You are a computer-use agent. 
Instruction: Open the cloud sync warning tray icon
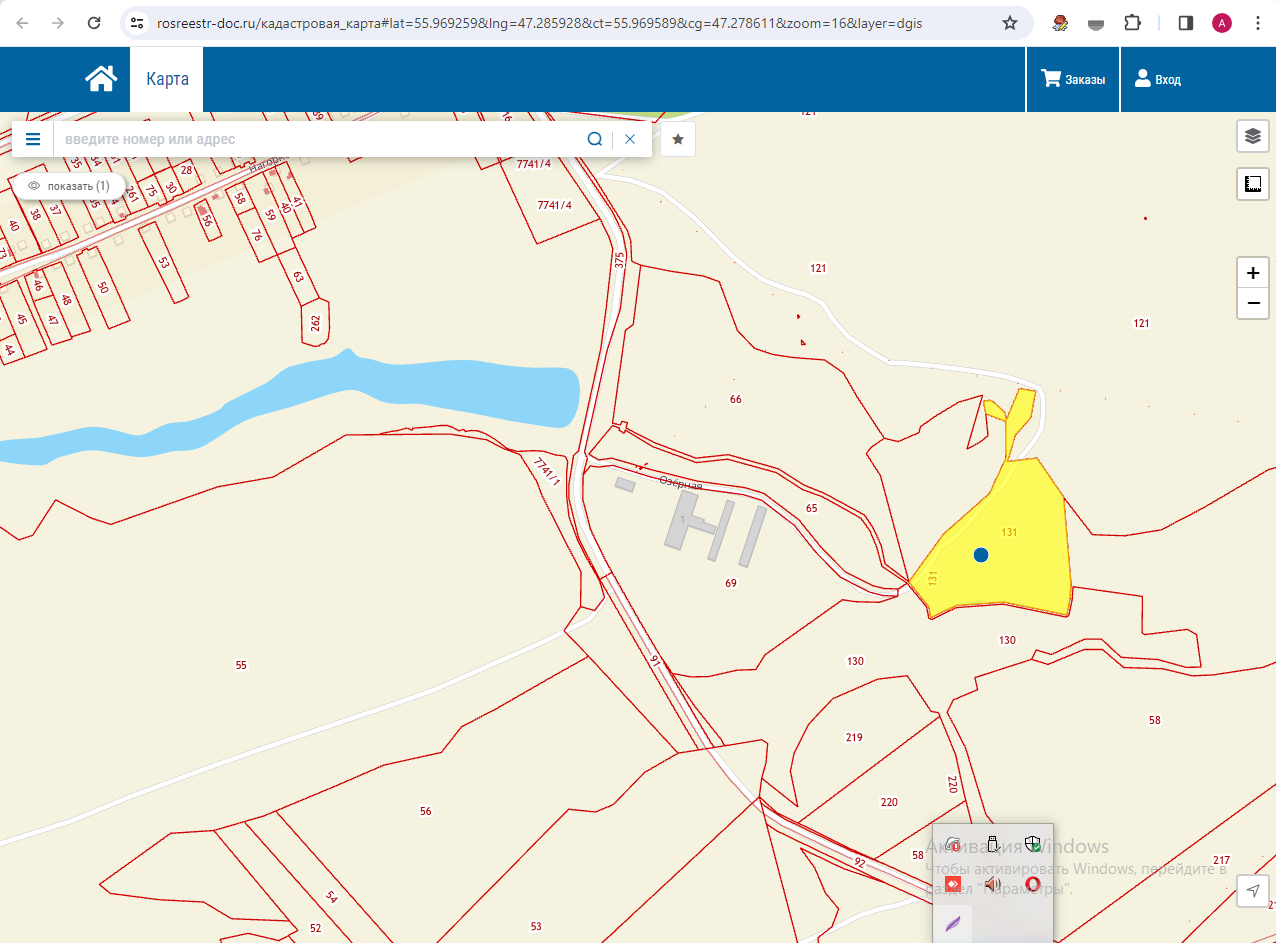pyautogui.click(x=952, y=844)
